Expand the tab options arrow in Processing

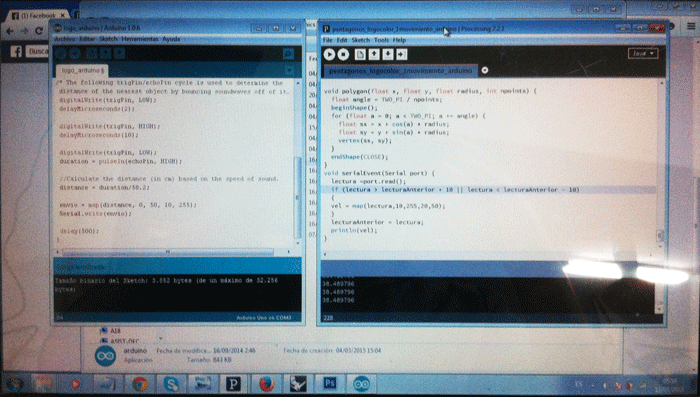485,70
